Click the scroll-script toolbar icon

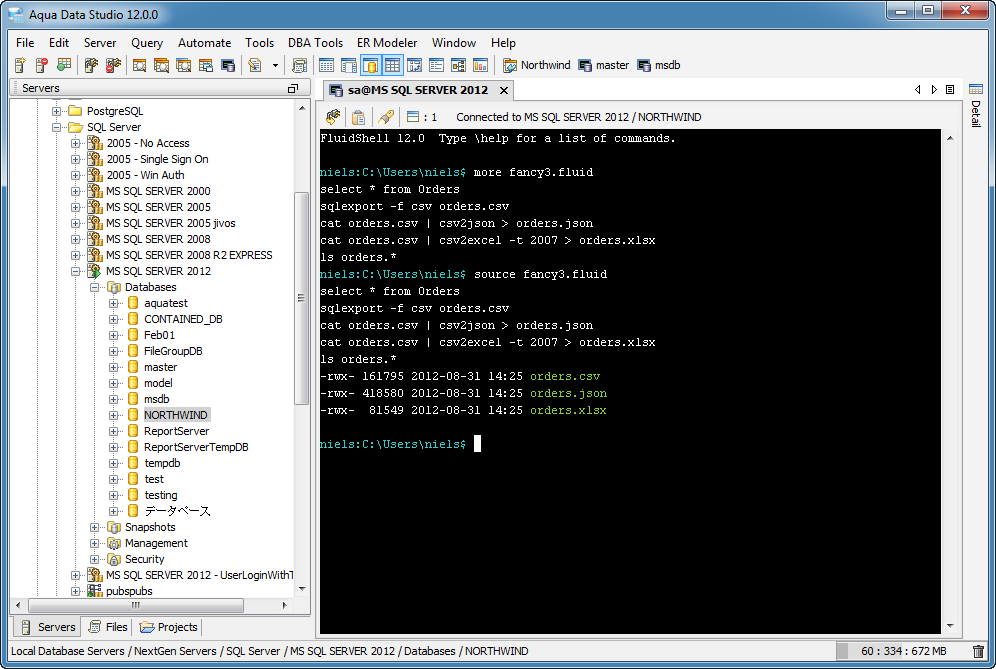click(299, 65)
